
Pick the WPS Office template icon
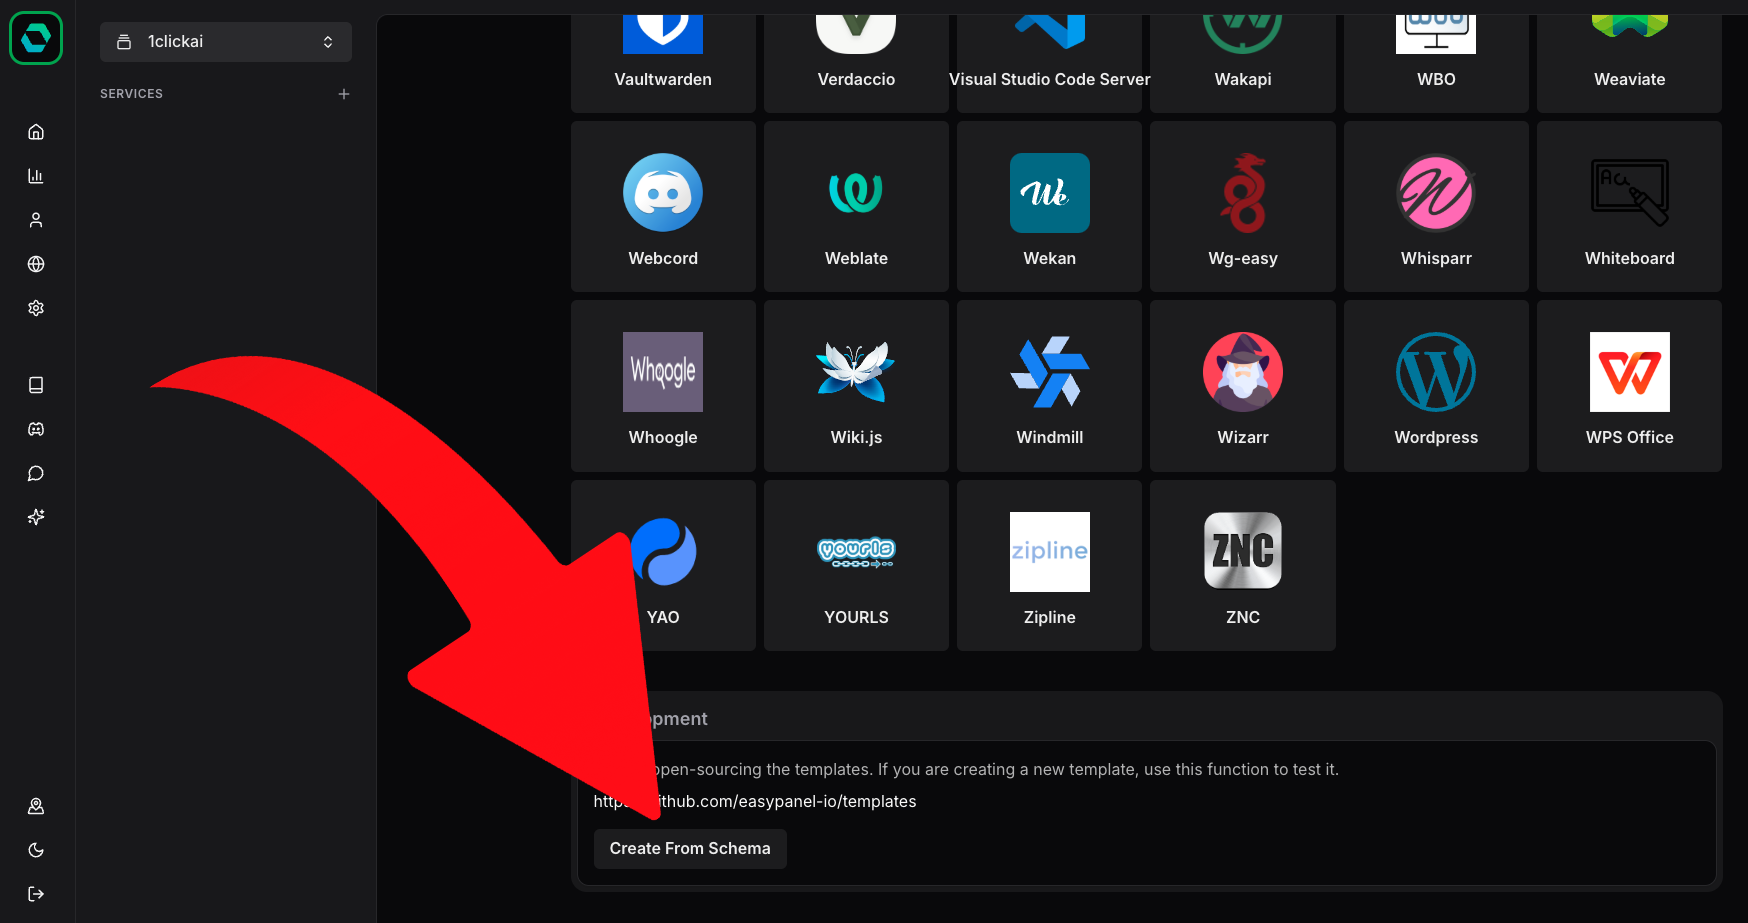coord(1630,372)
